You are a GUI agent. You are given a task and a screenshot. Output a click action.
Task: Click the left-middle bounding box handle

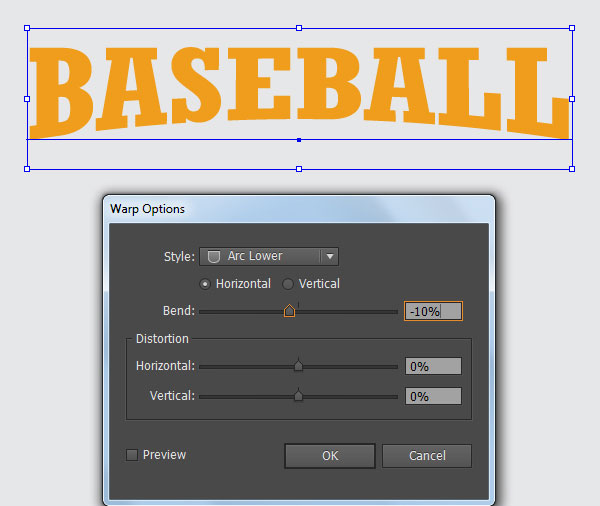click(x=27, y=99)
